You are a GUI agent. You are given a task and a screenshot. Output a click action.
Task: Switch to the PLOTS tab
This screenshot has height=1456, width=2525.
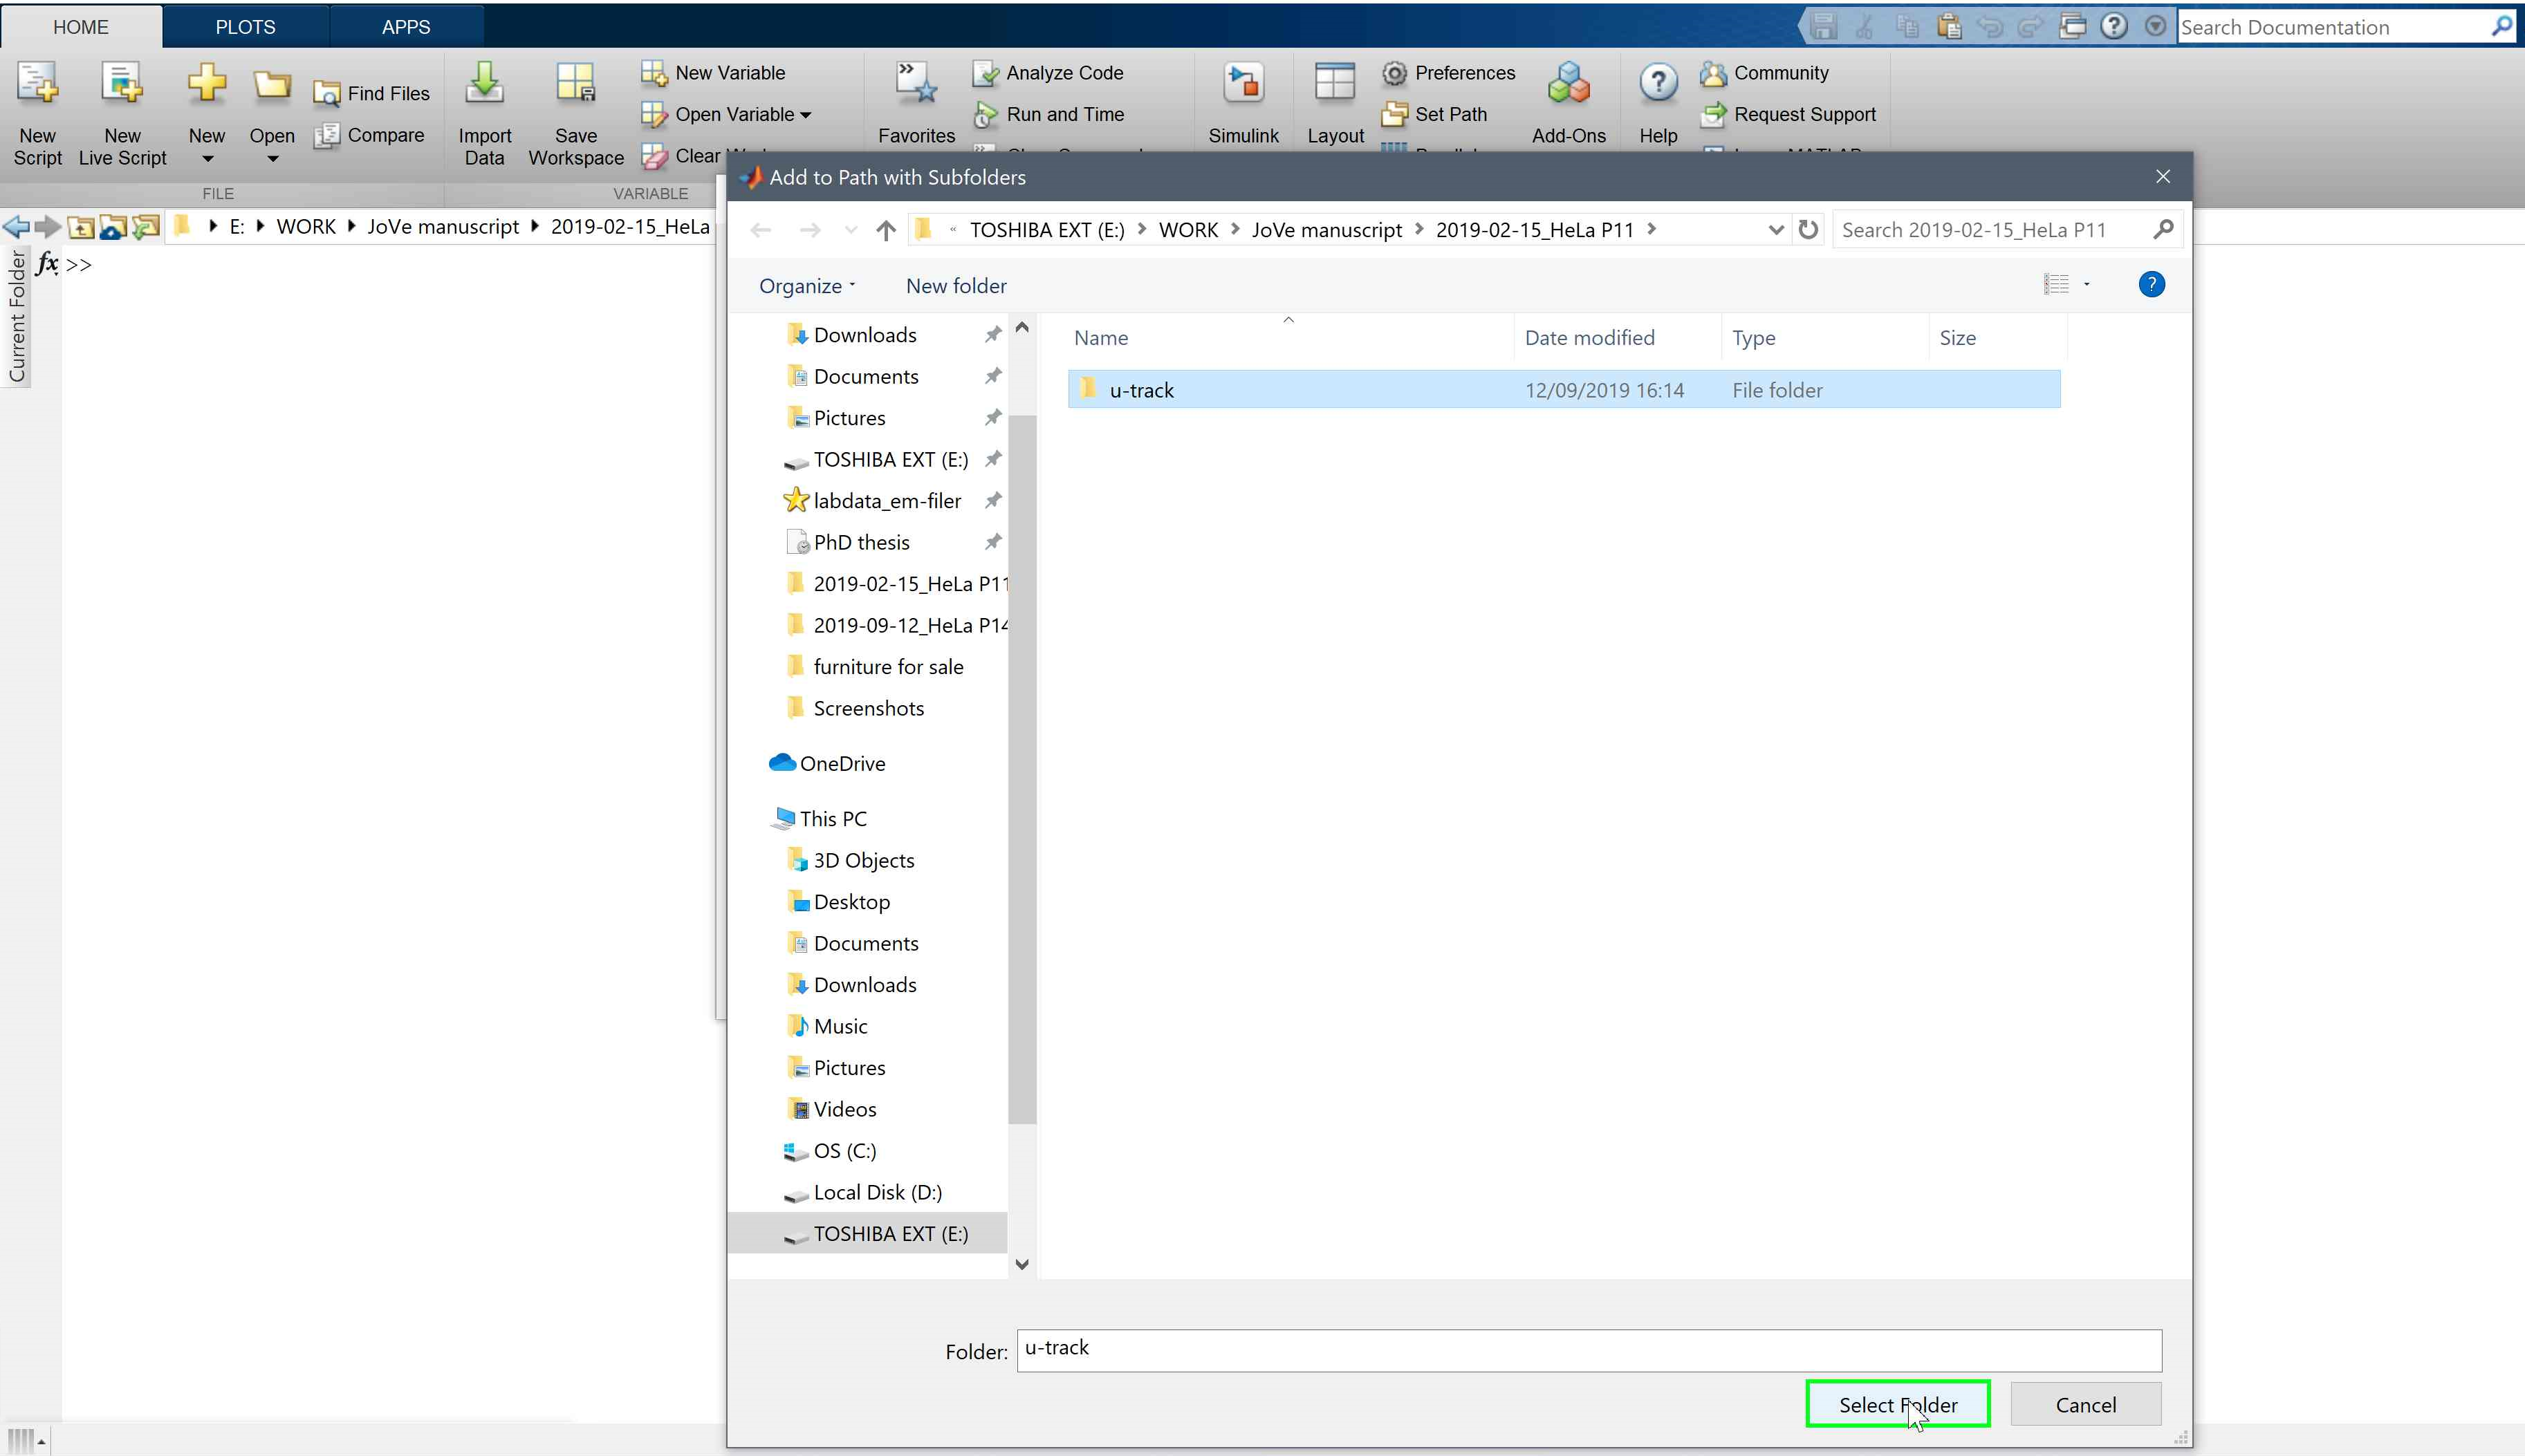[x=245, y=27]
